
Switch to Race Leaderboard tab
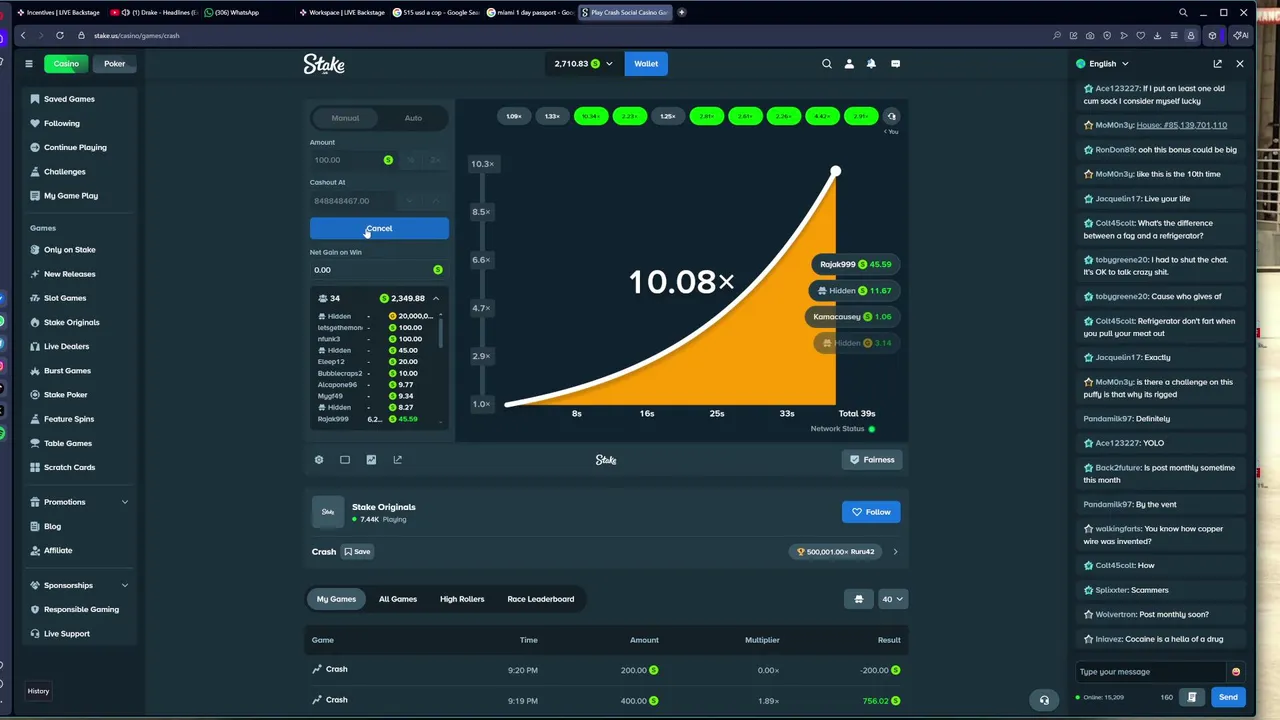point(541,599)
